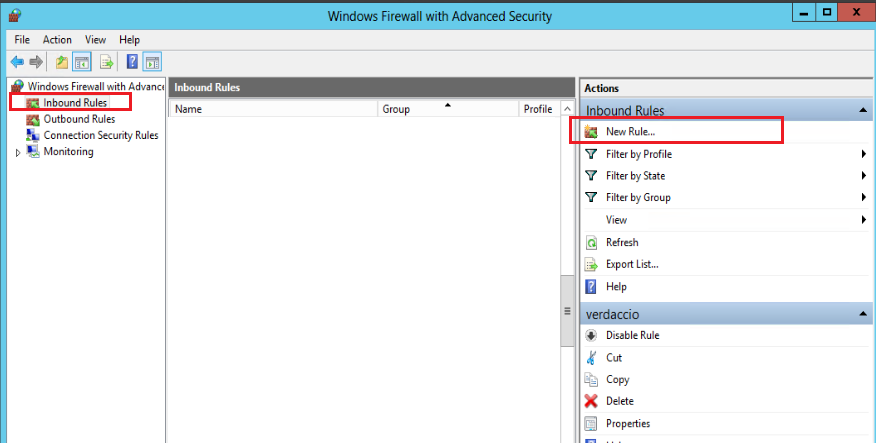Expand the Filter by Profile submenu arrow

point(864,154)
